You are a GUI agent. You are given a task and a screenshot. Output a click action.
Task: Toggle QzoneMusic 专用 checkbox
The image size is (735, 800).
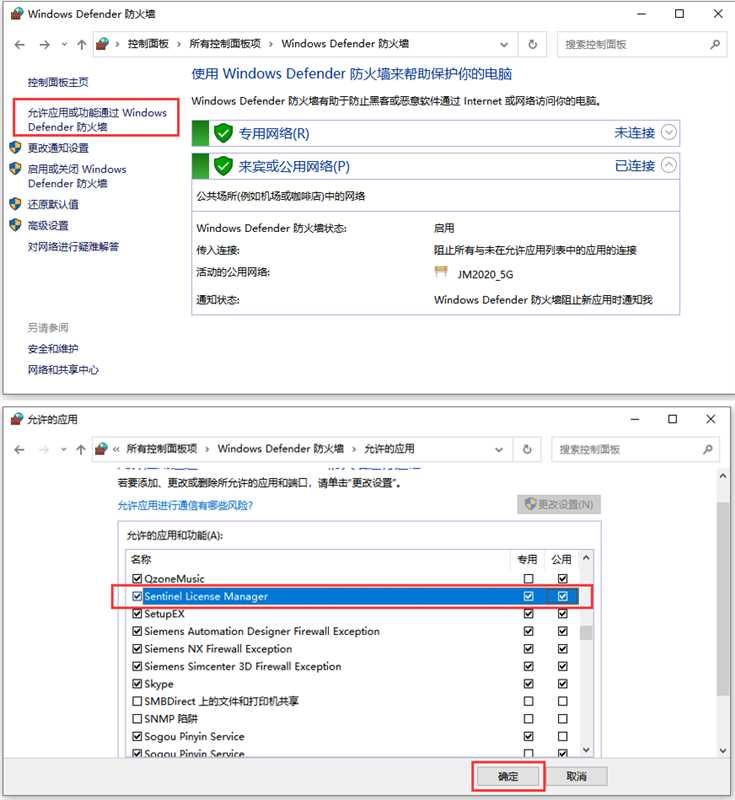528,579
